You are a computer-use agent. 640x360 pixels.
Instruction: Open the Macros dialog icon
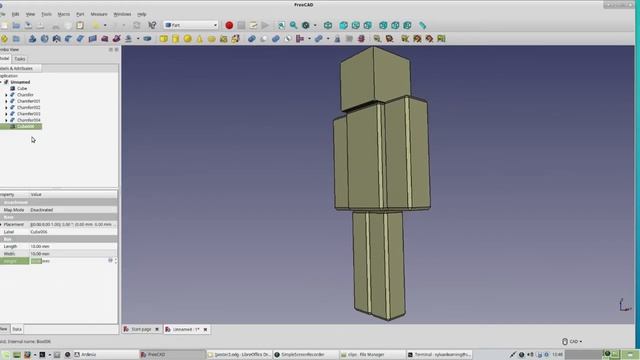pos(253,25)
